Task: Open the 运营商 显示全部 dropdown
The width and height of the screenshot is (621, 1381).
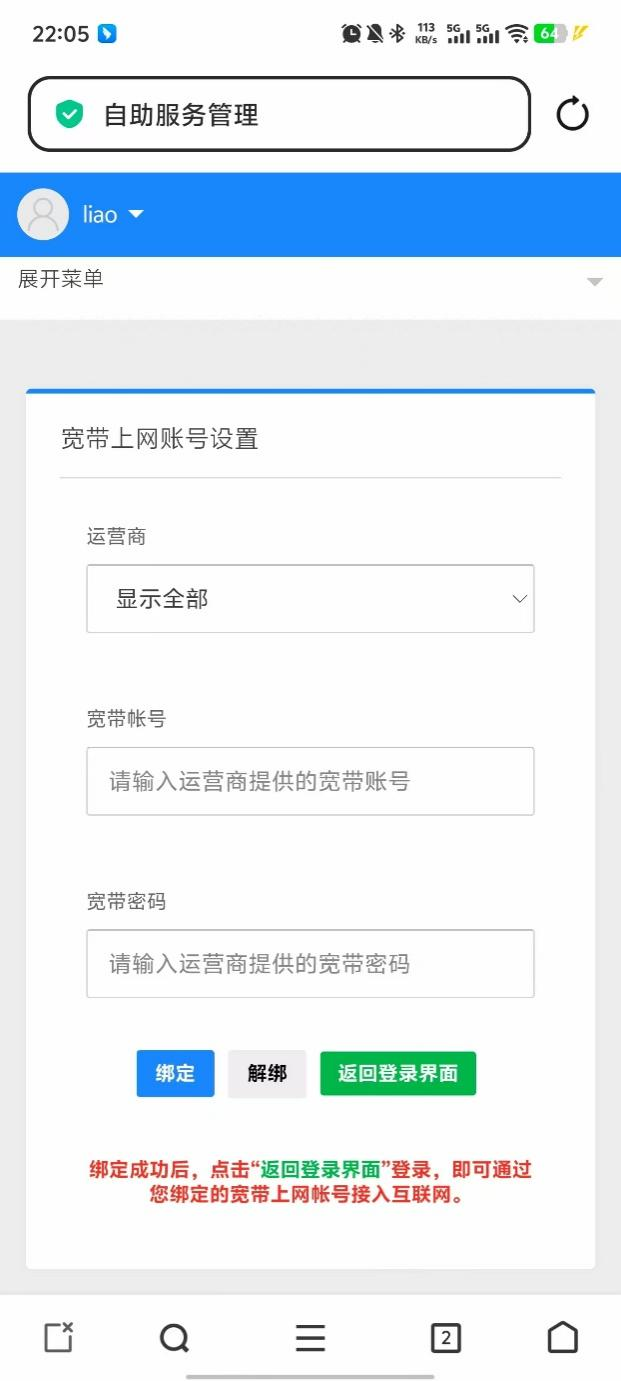Action: pos(310,599)
